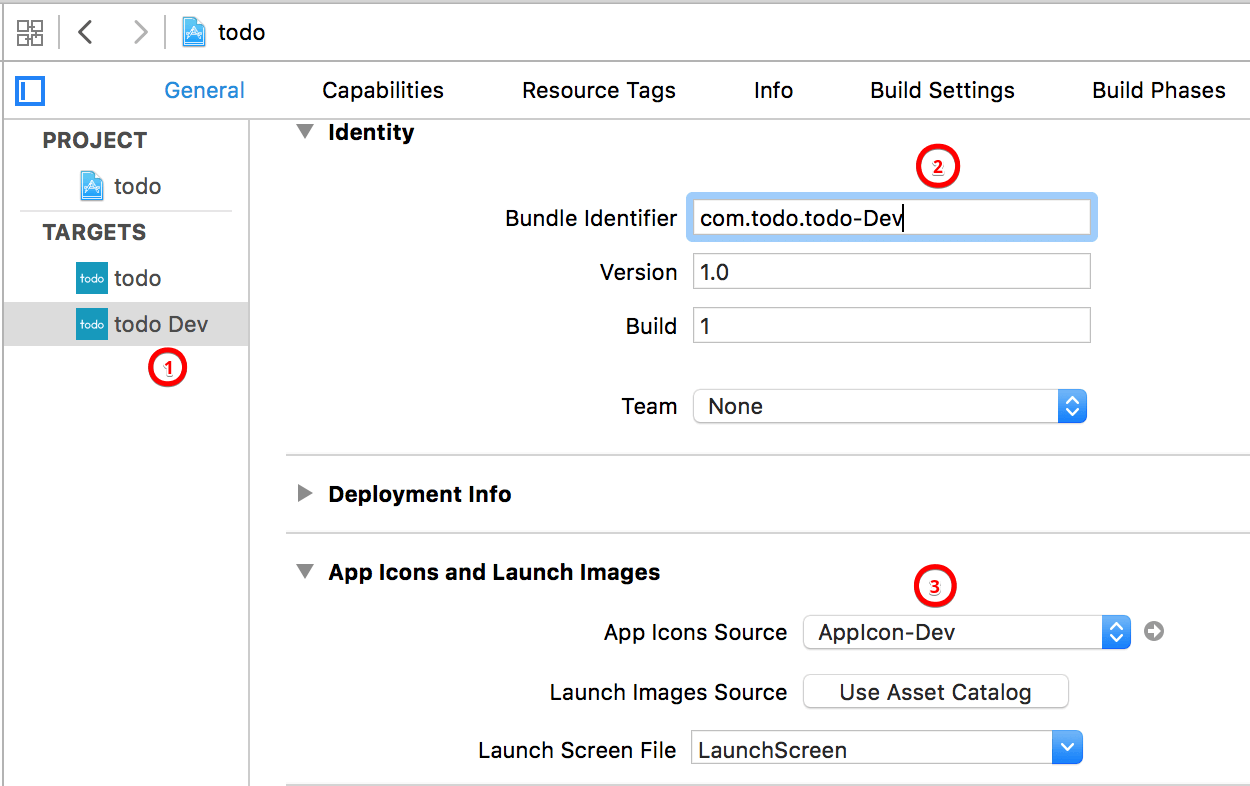The image size is (1250, 786).
Task: Open the arrow next to App Icons Source
Action: tap(1153, 632)
